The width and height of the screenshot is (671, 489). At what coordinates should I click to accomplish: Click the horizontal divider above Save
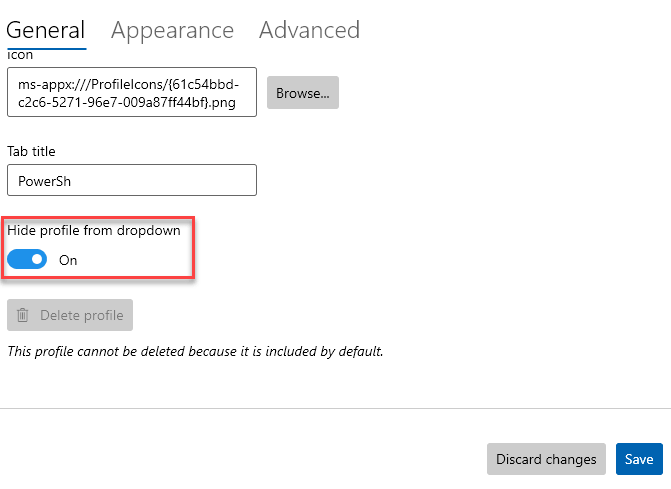point(335,408)
